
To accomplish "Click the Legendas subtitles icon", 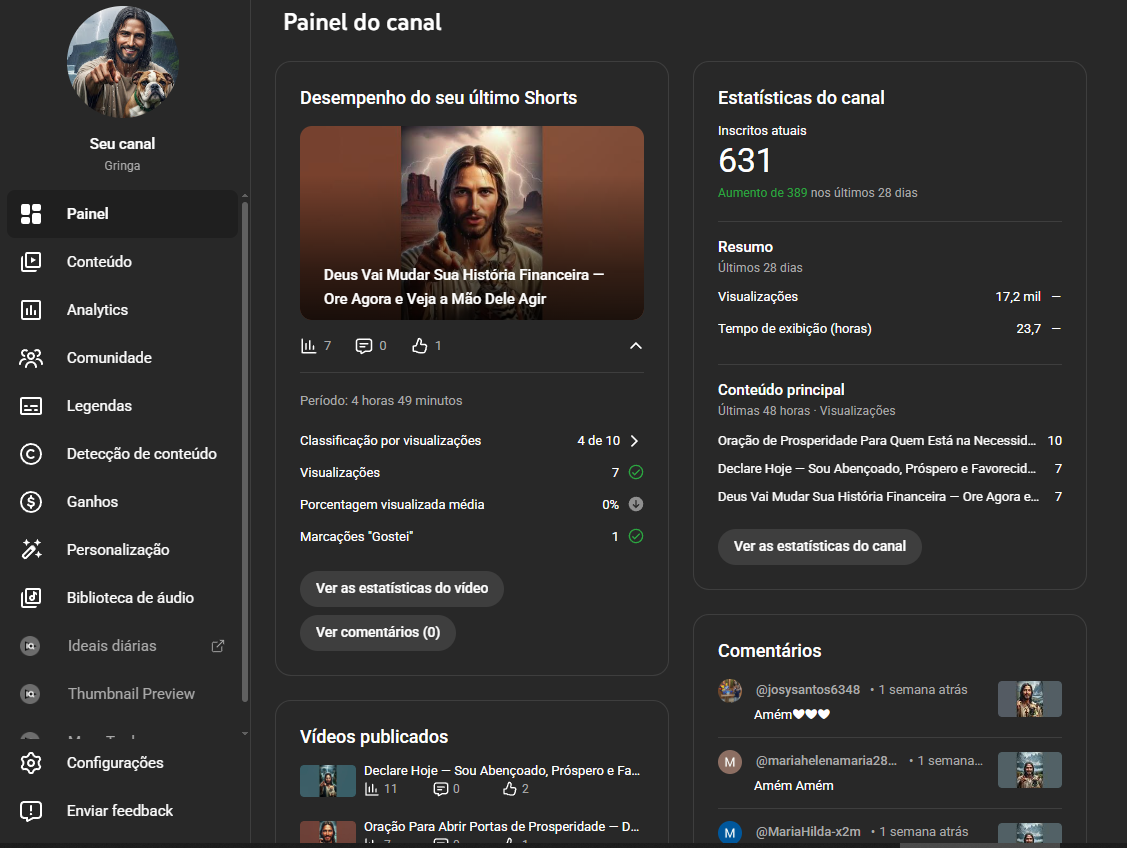I will [31, 406].
